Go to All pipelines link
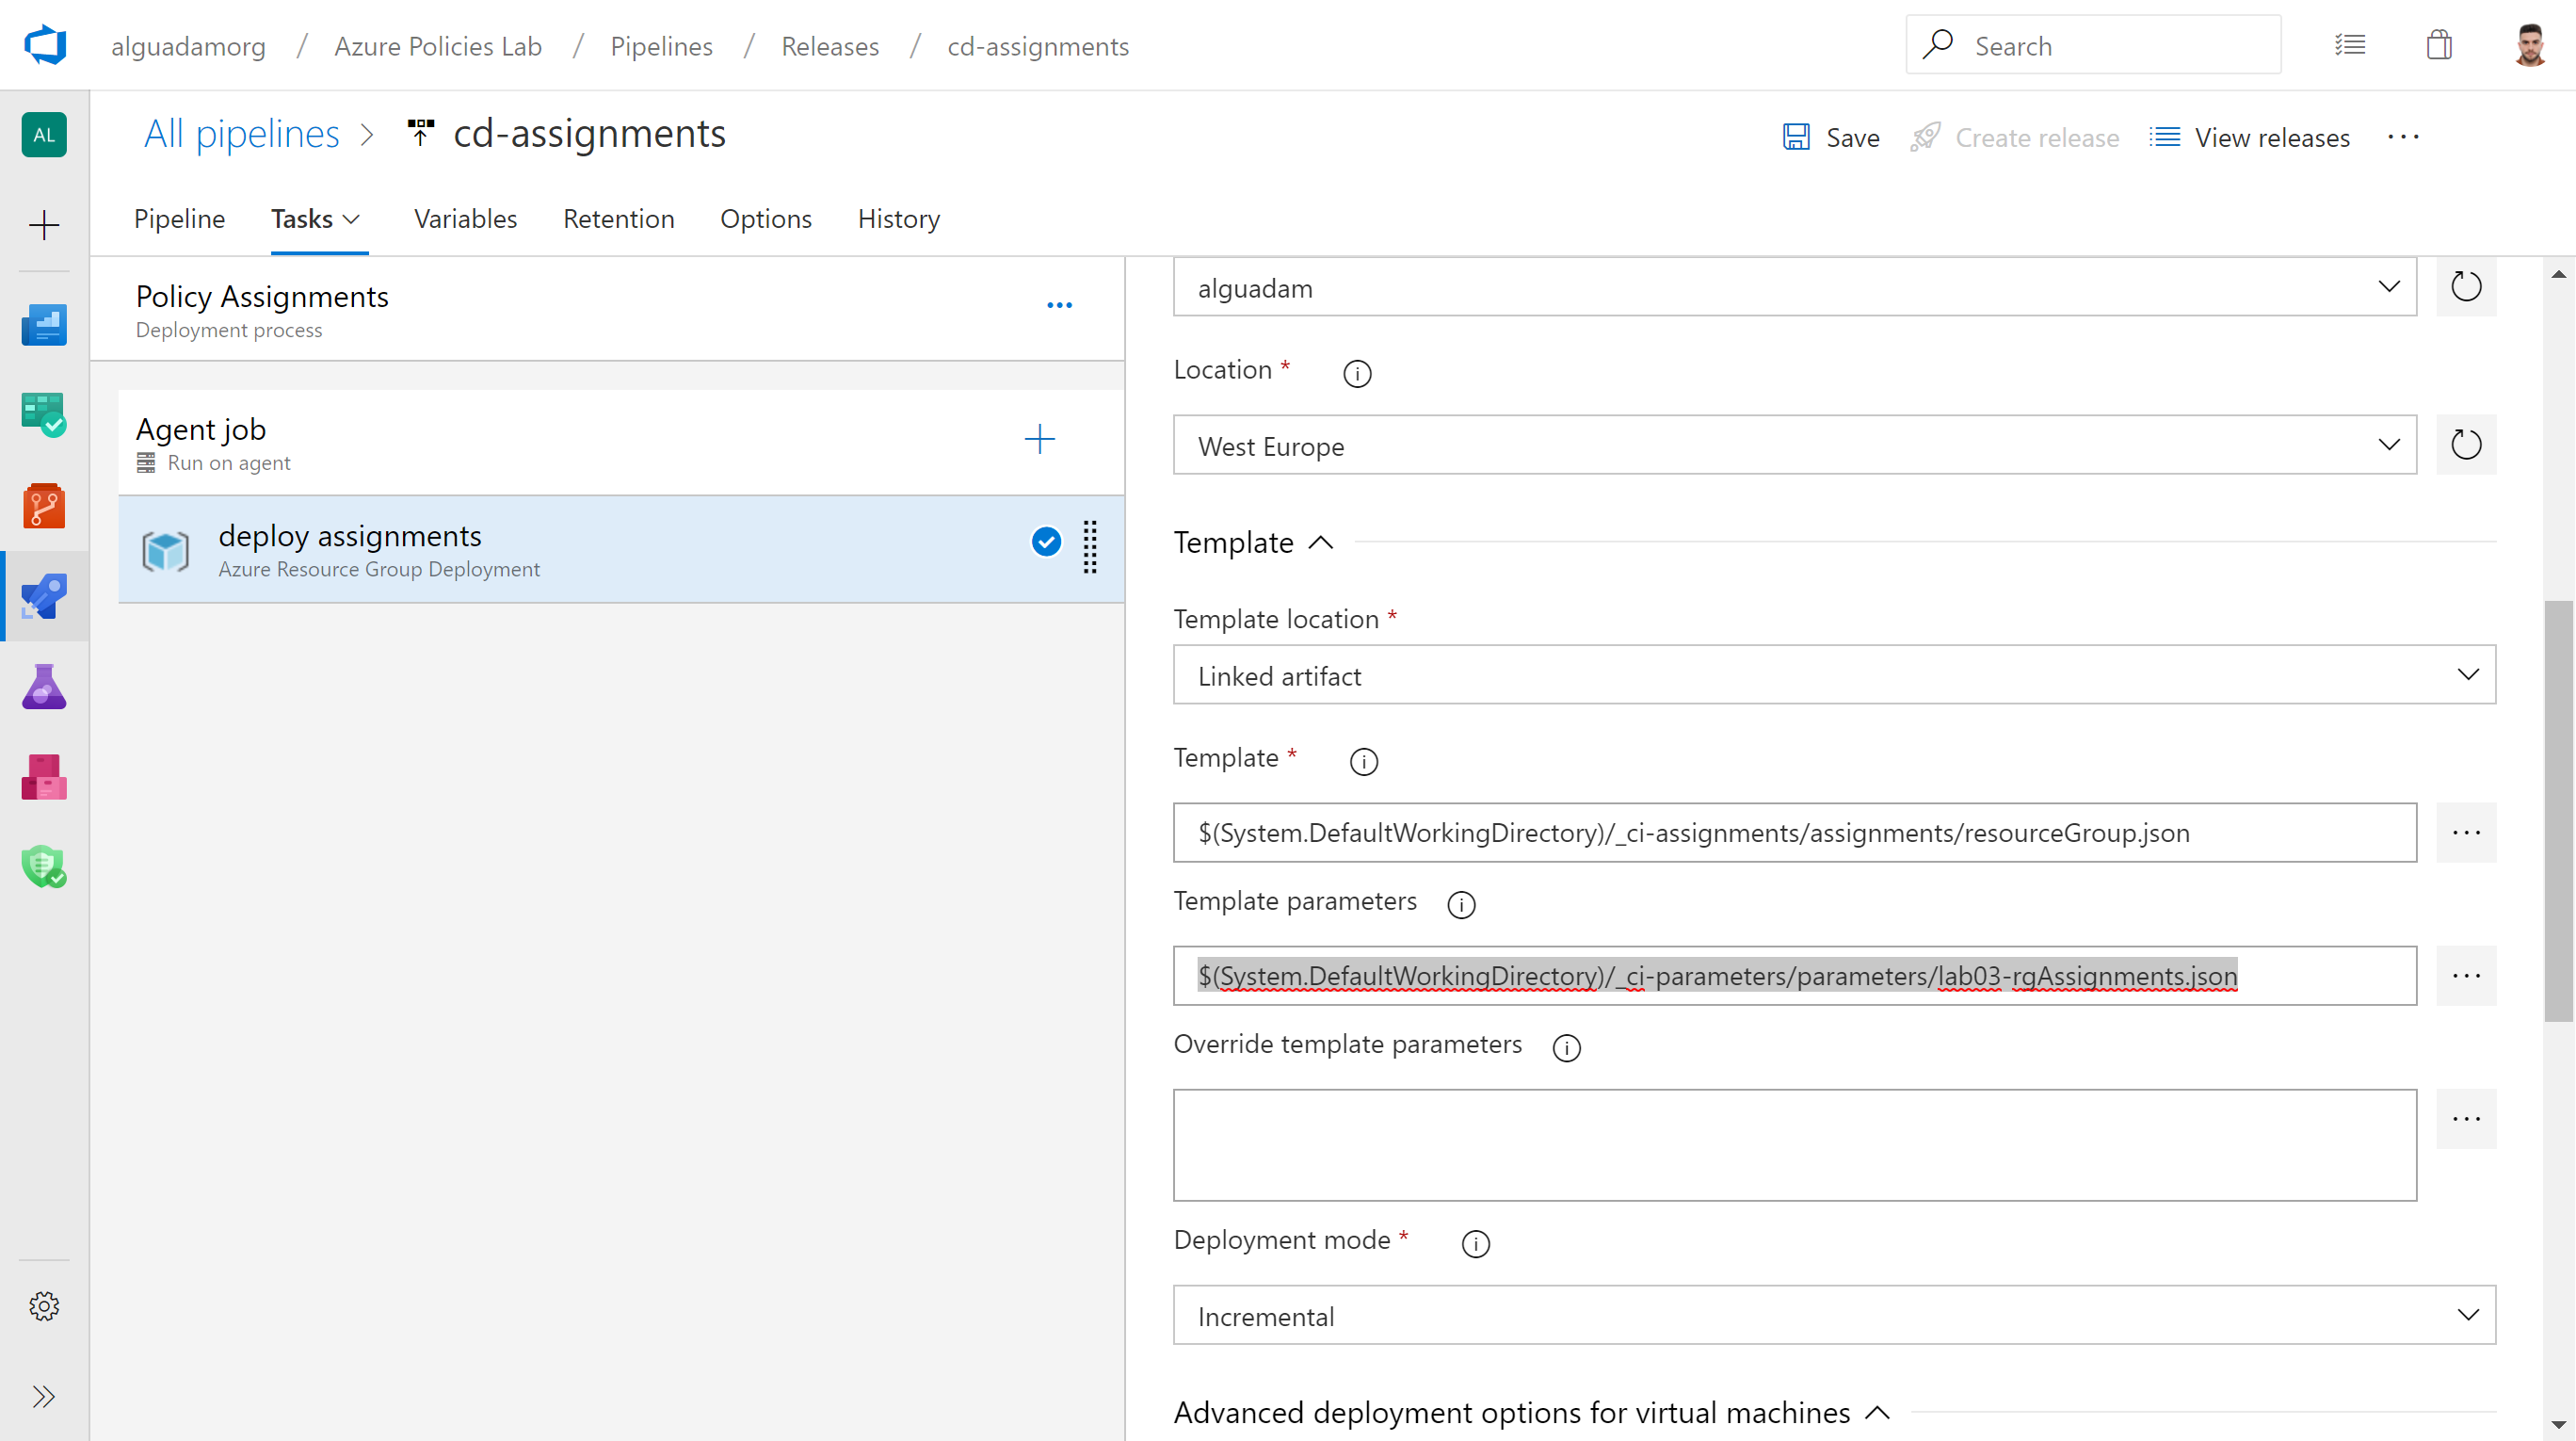2576x1441 pixels. (x=242, y=133)
